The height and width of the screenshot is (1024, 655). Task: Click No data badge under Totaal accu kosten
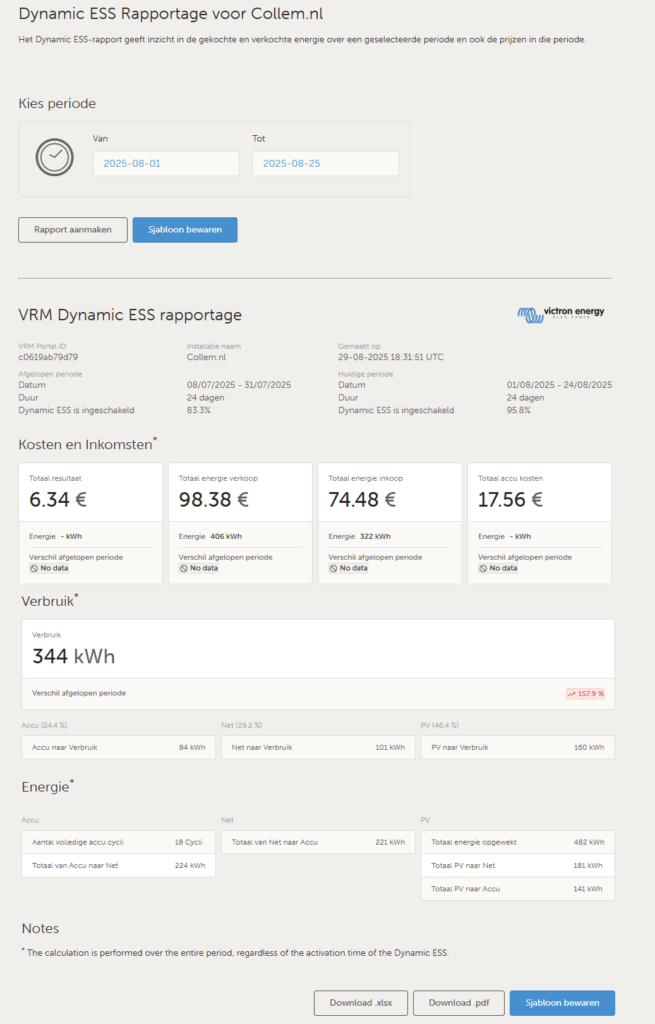(x=498, y=568)
